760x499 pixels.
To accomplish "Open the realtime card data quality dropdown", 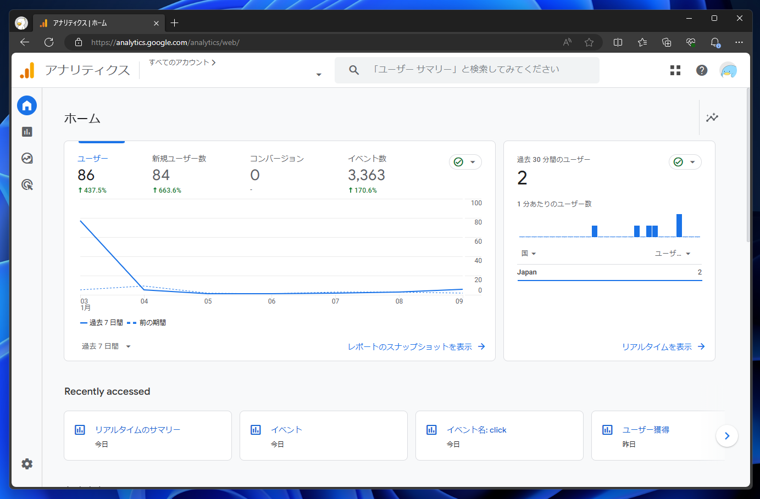I will pyautogui.click(x=685, y=162).
